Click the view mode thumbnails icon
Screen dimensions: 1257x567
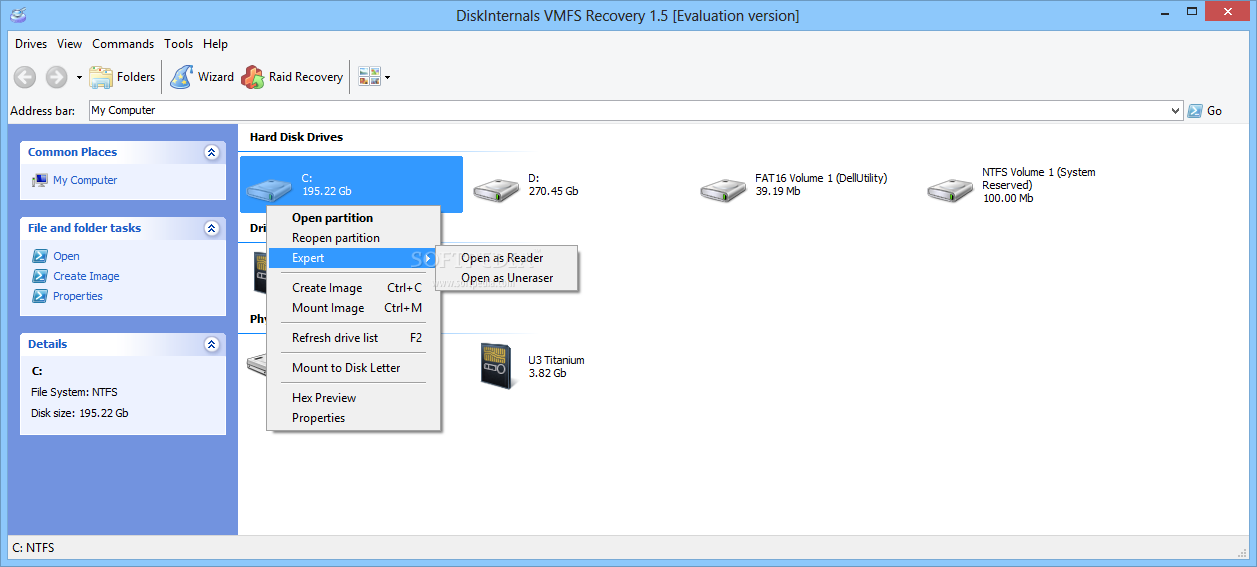369,77
